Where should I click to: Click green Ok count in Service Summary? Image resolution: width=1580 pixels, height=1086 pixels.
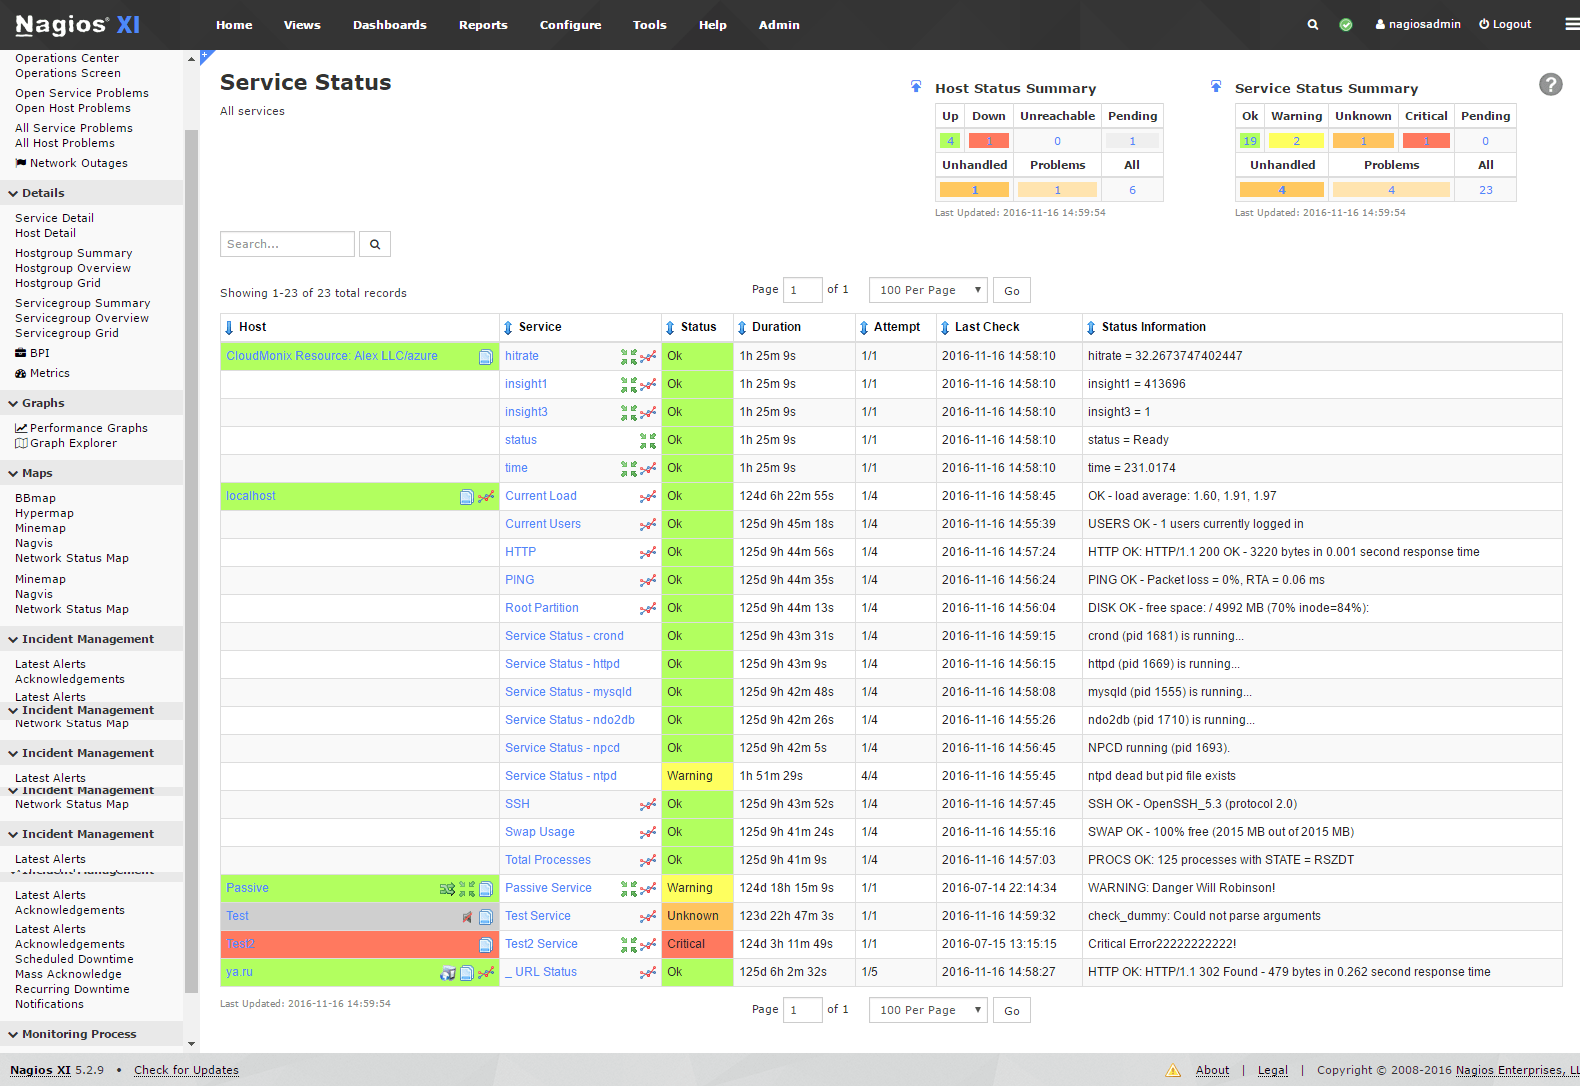[1250, 141]
